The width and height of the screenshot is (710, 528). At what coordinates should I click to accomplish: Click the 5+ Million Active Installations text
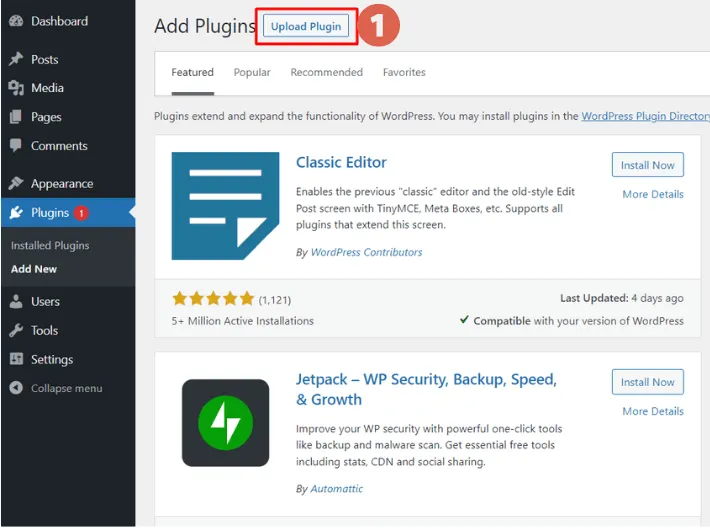coord(242,321)
